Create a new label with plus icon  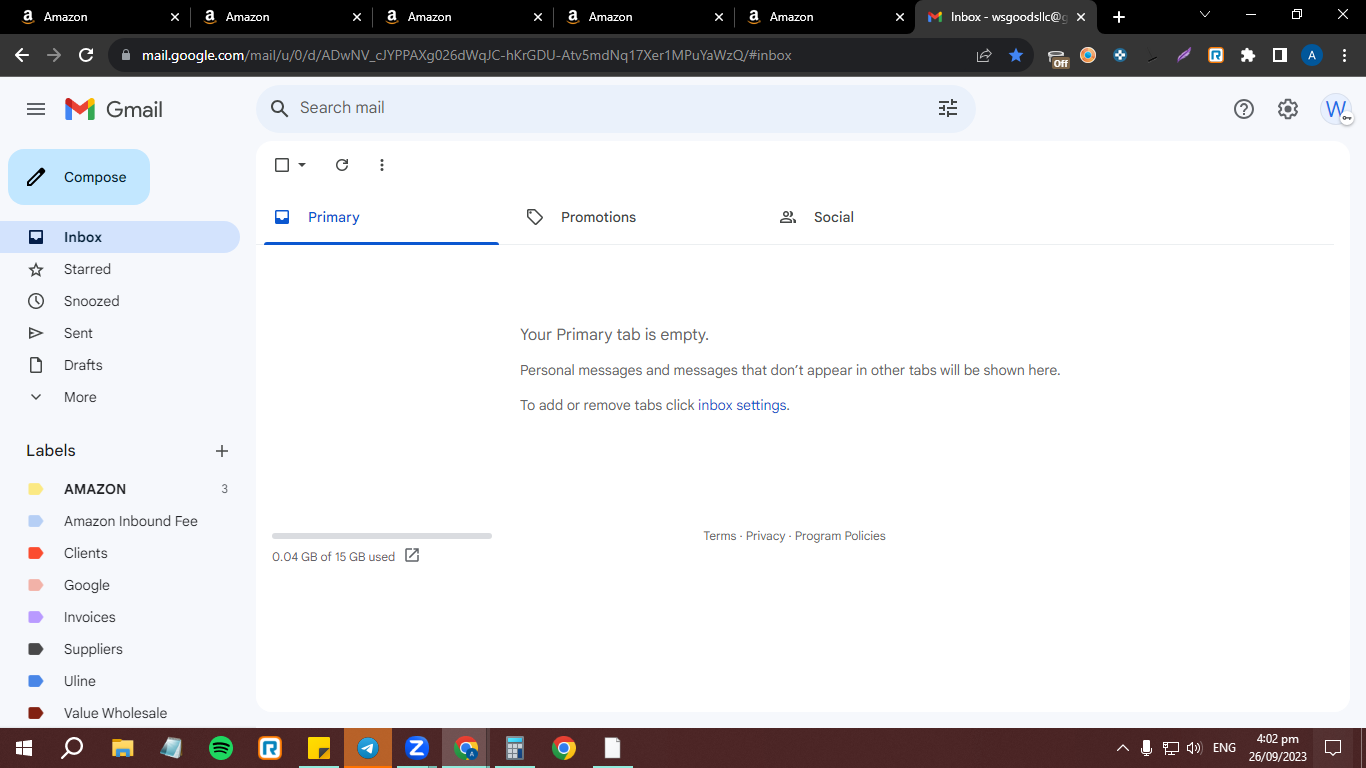click(222, 451)
